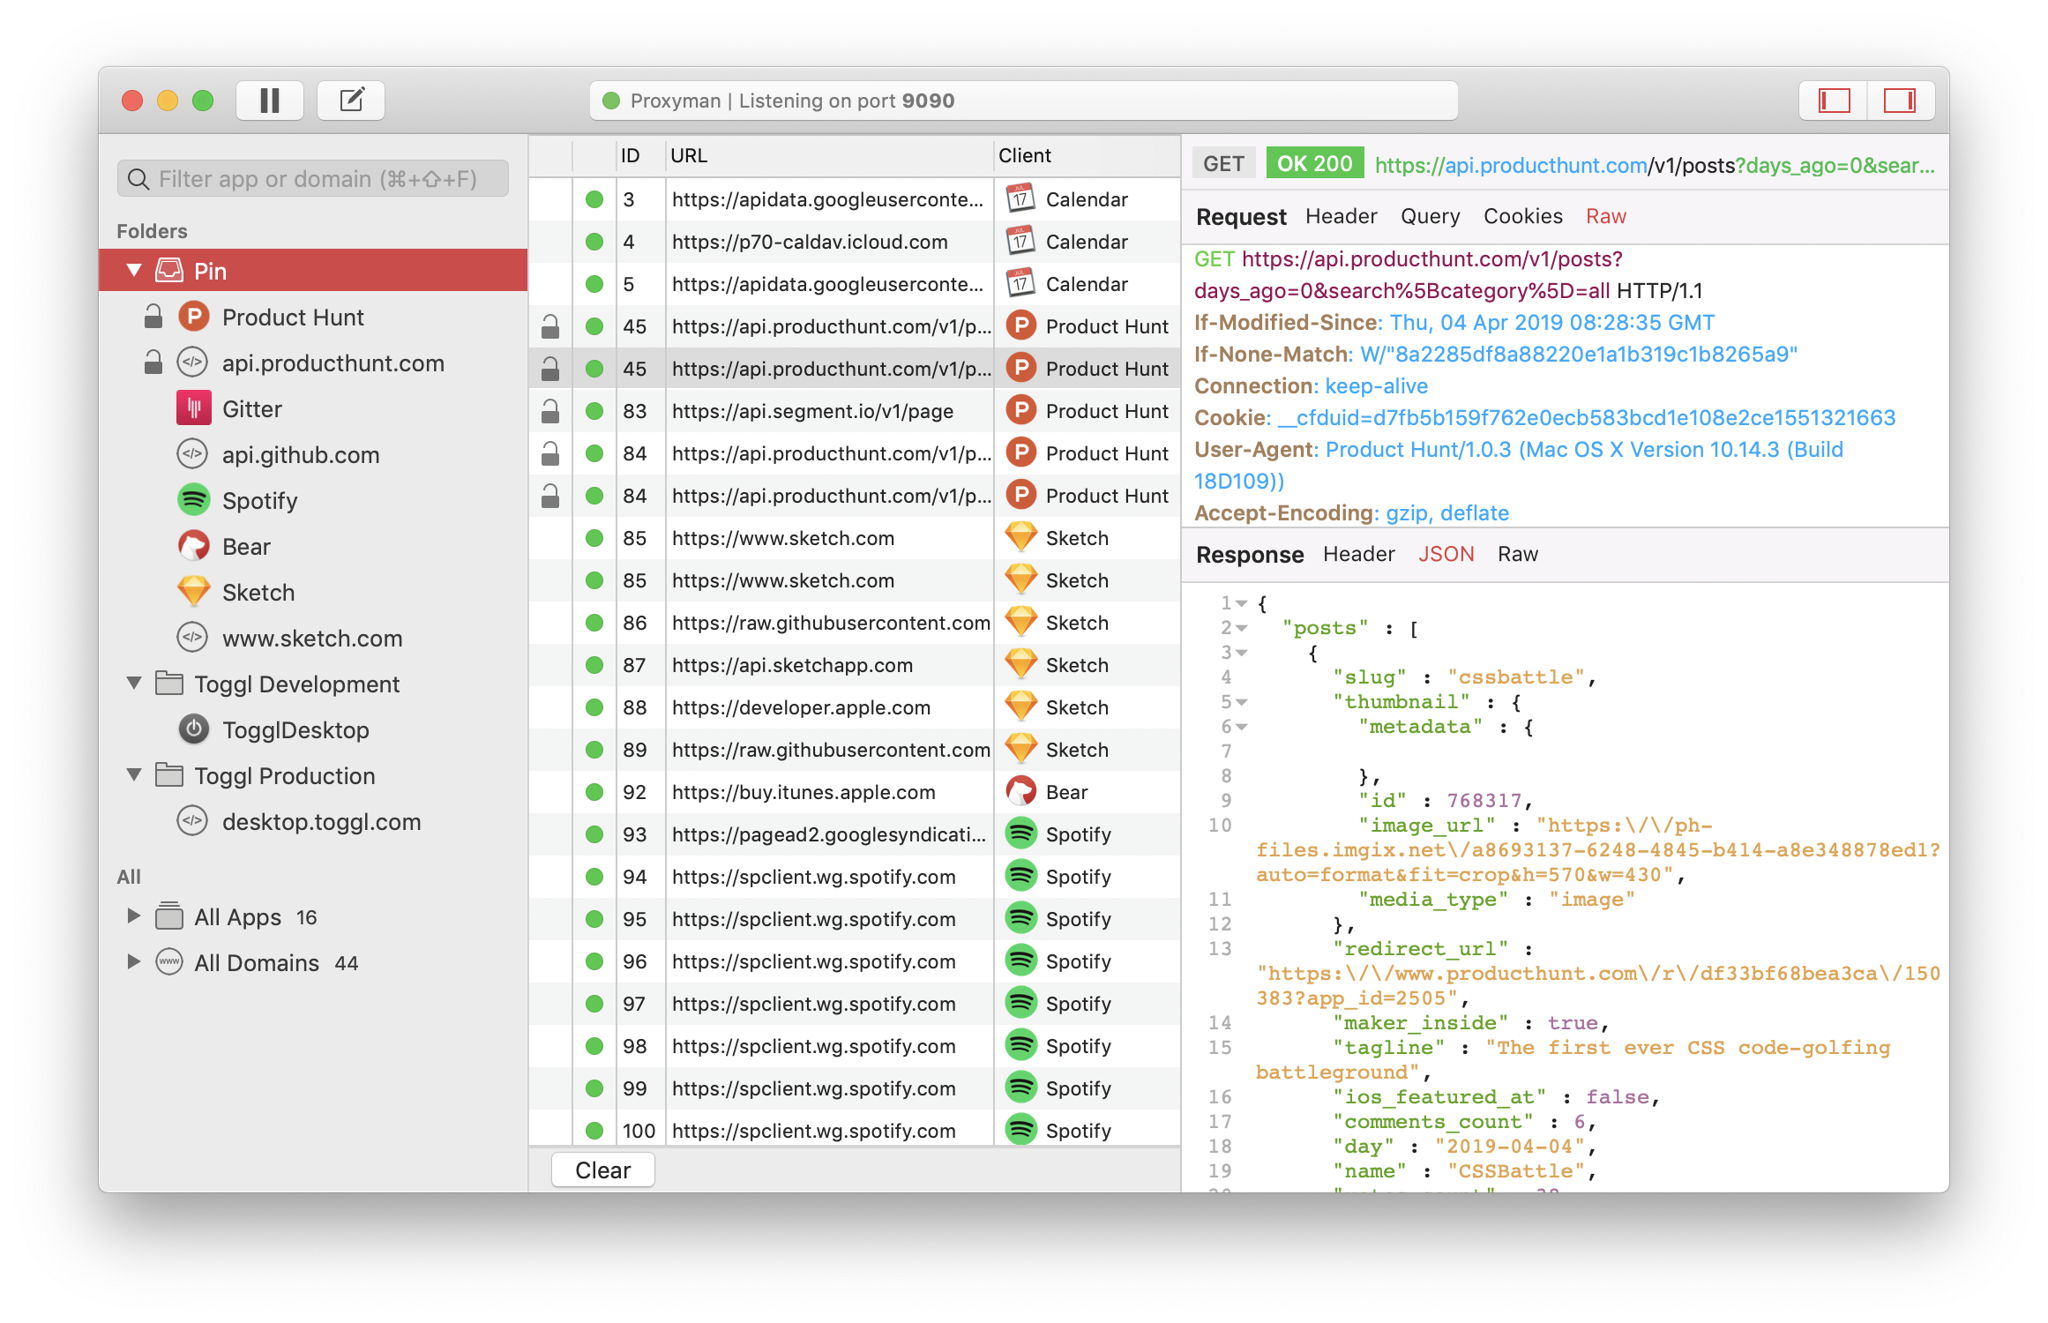
Task: Click the Proxyman listening status bar field
Action: 1023,101
